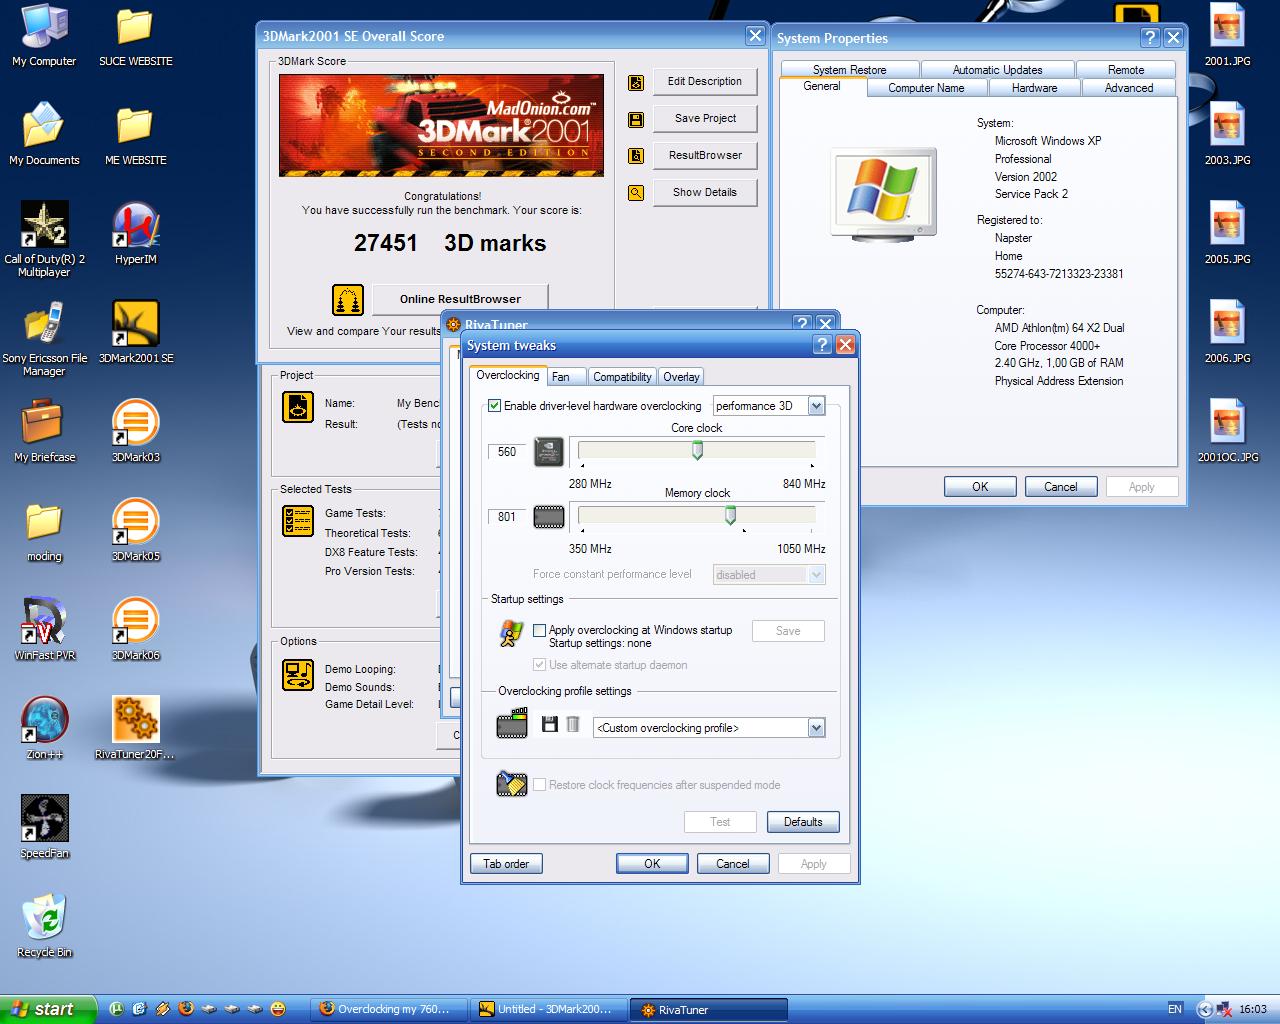Click Defaults in System tweaks
The image size is (1280, 1024).
(803, 822)
